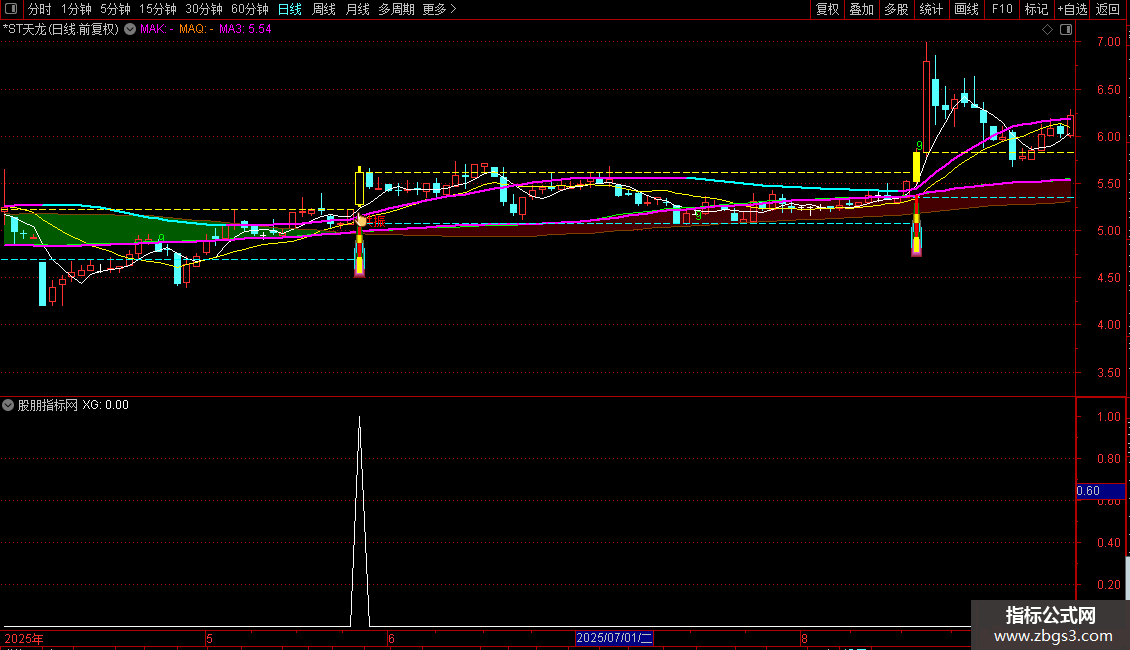Click the diamond marker icon above the chart
Screen dimensions: 1130x650
coord(1048,30)
